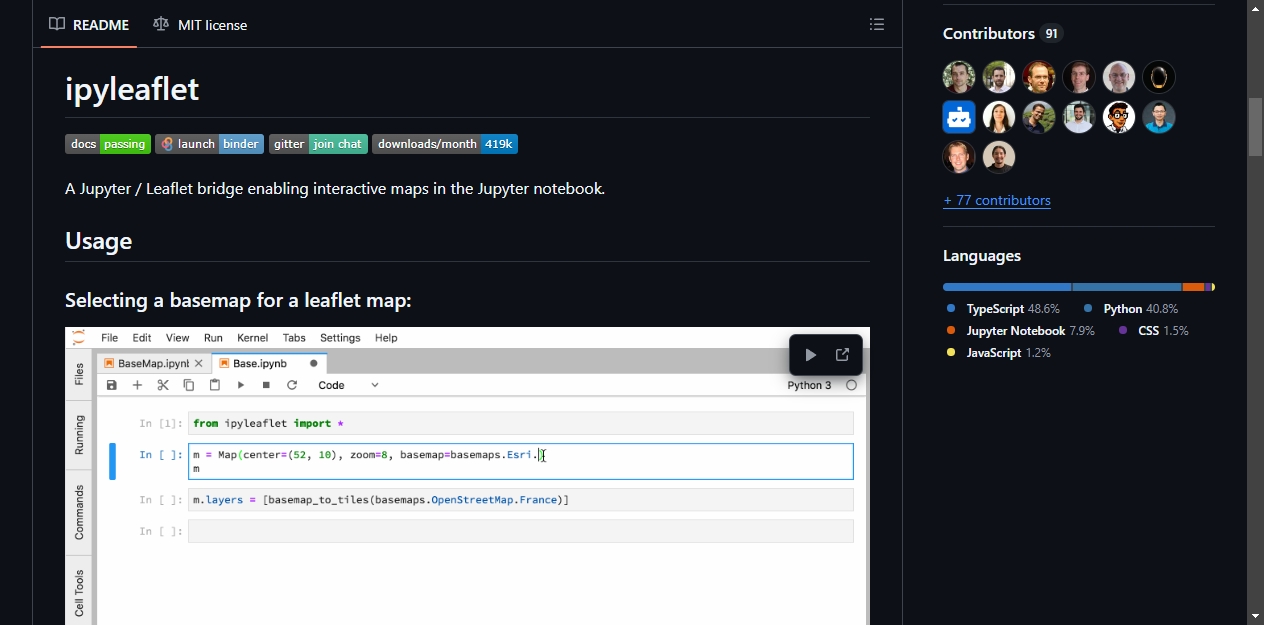Click the scales icon on MIT license tab
Screen dimensions: 1264x625
(161, 24)
